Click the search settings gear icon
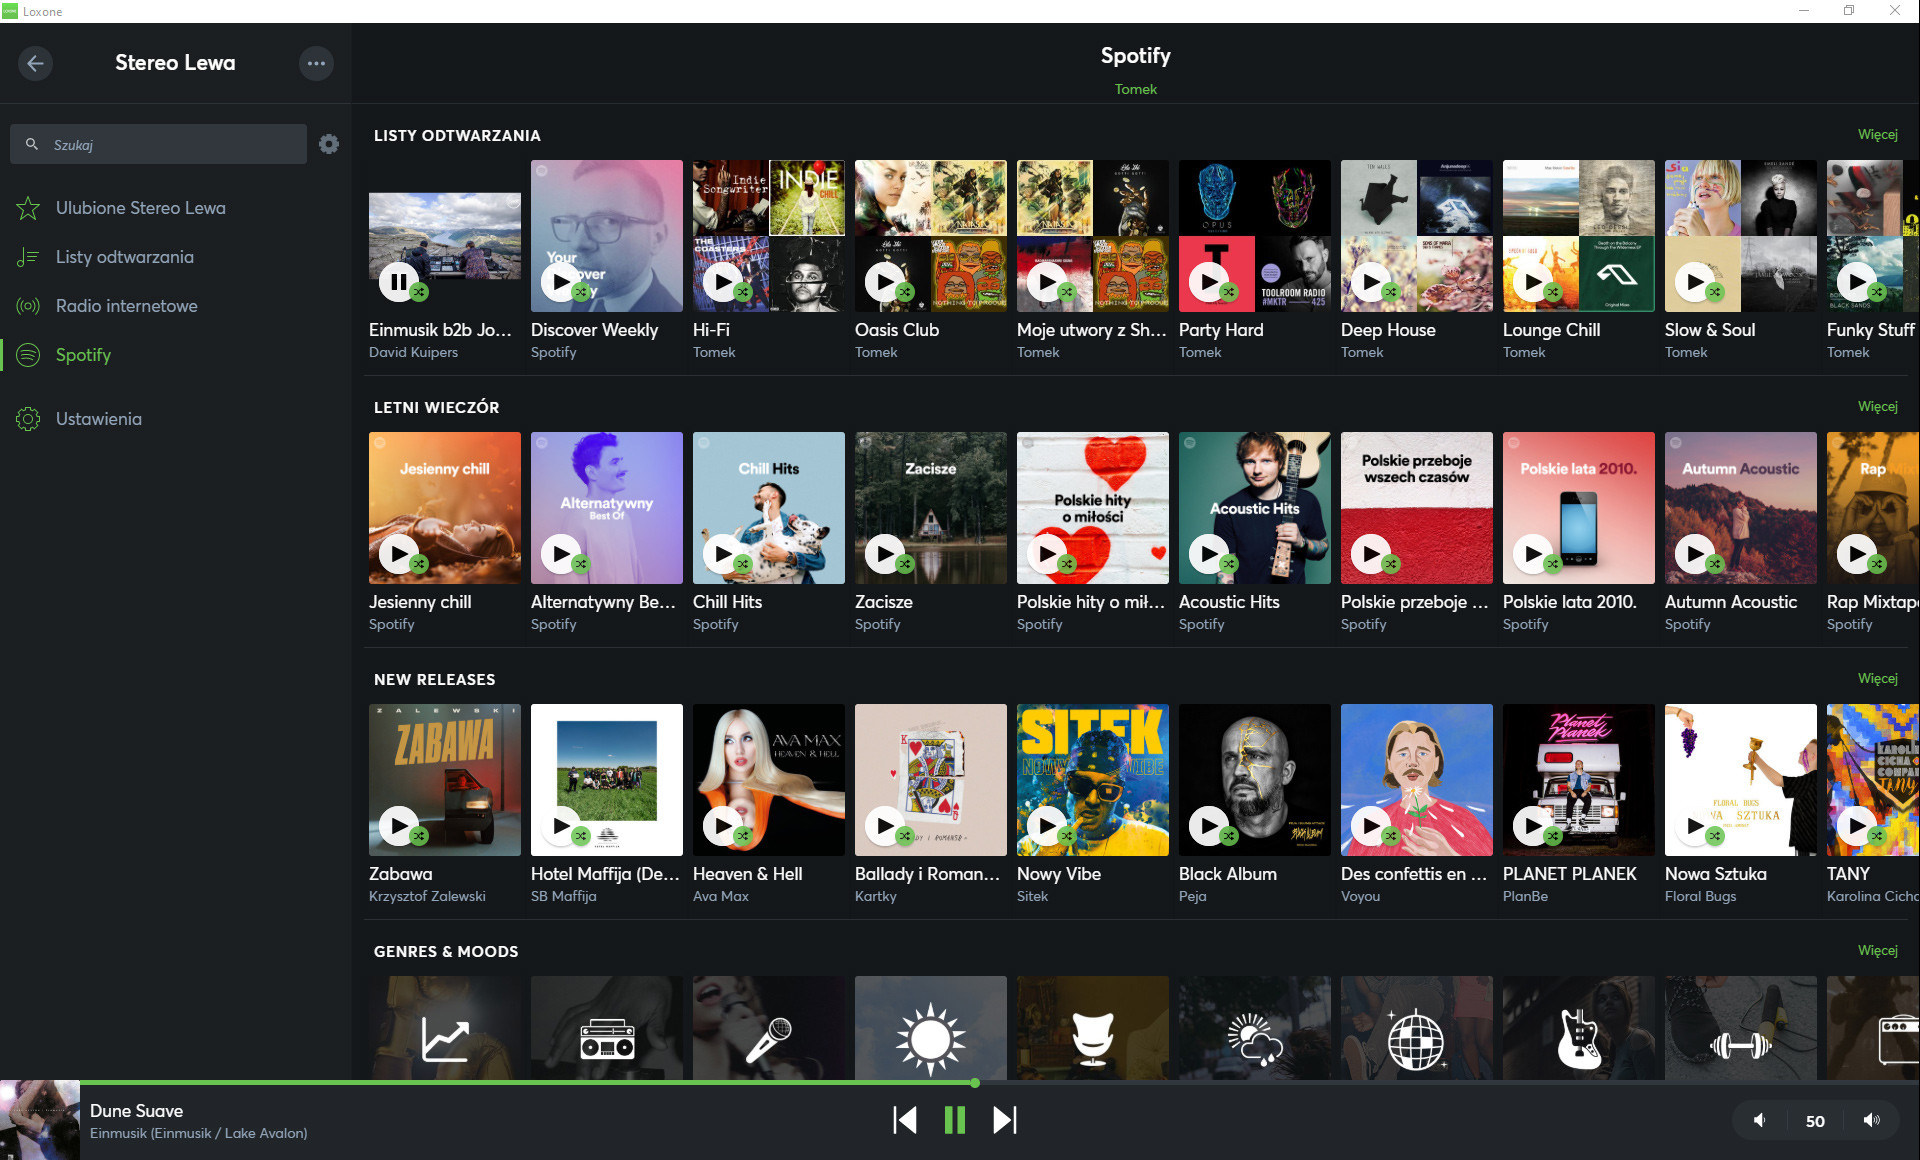The height and width of the screenshot is (1160, 1920). pyautogui.click(x=329, y=144)
